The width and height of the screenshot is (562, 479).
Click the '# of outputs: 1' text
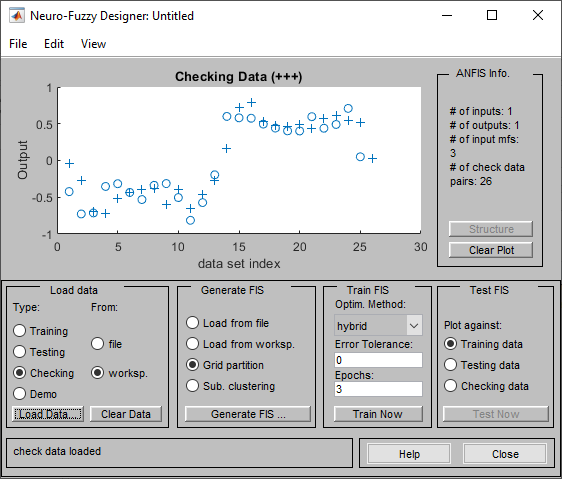485,125
